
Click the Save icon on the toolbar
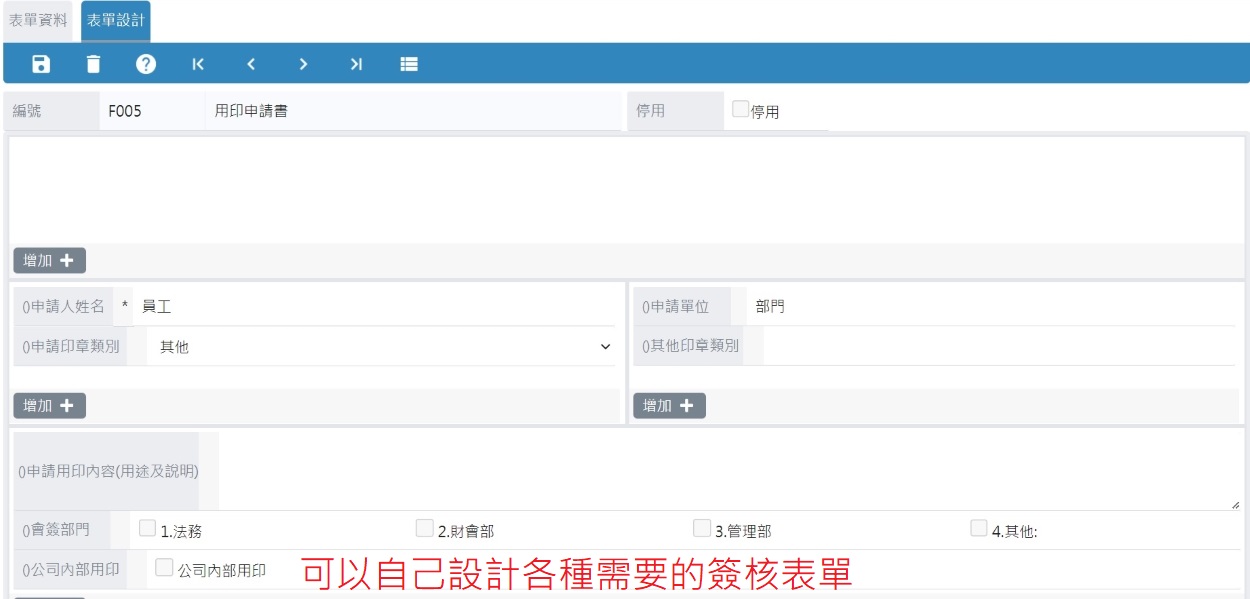(40, 62)
